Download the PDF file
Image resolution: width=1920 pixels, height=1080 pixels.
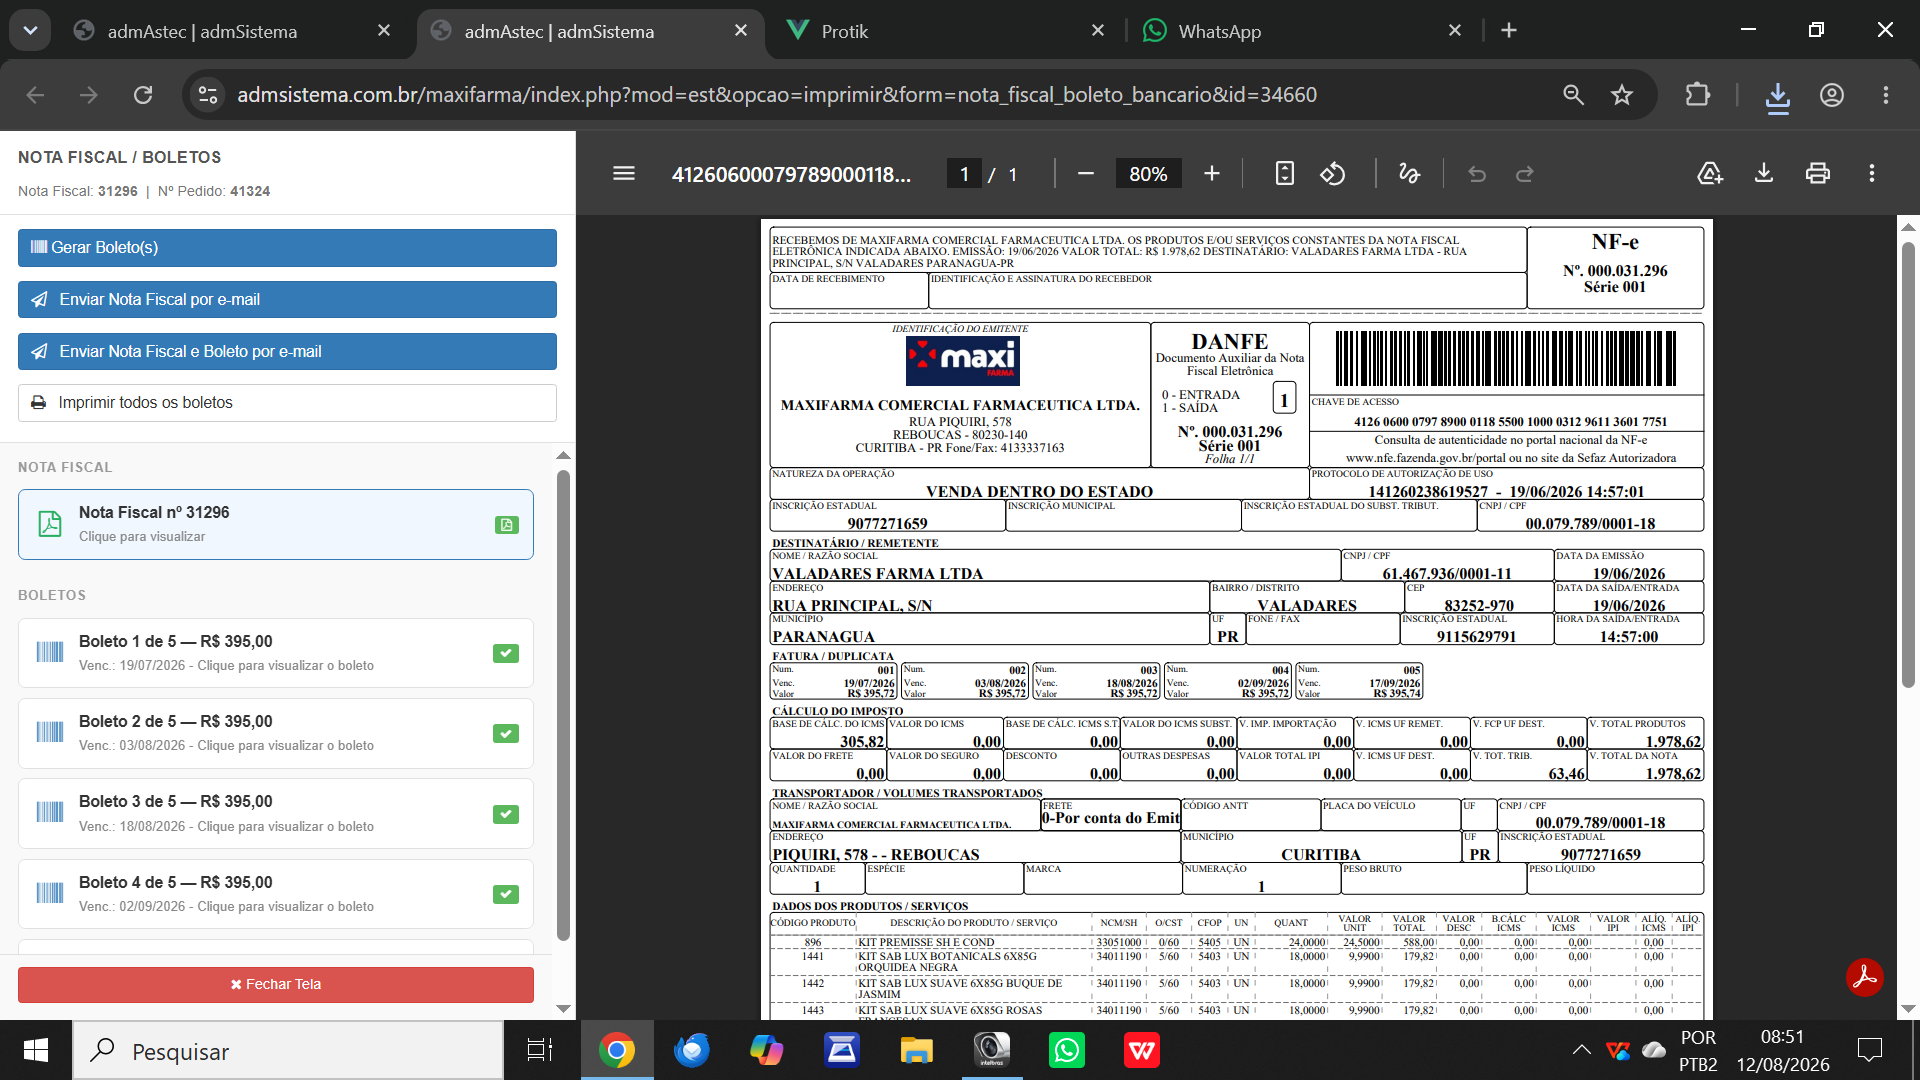[1764, 174]
